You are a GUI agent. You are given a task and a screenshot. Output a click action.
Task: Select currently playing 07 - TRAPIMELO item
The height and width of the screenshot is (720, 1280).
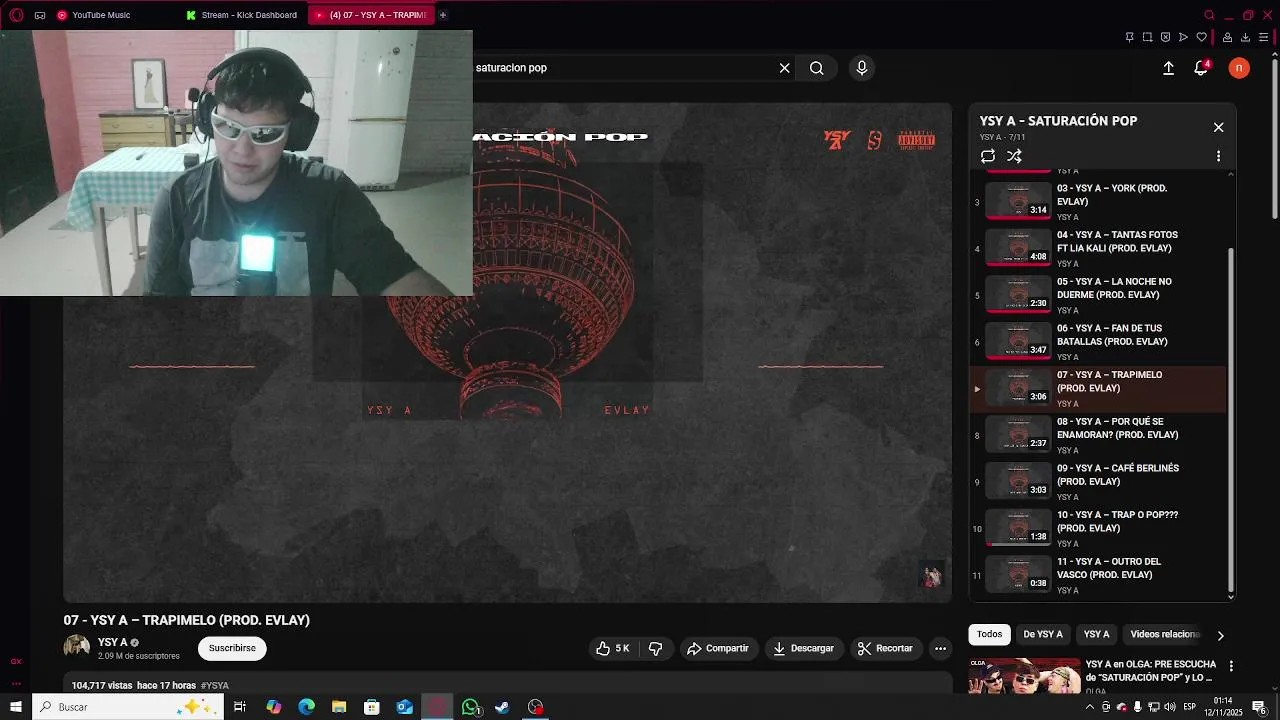coord(1100,389)
